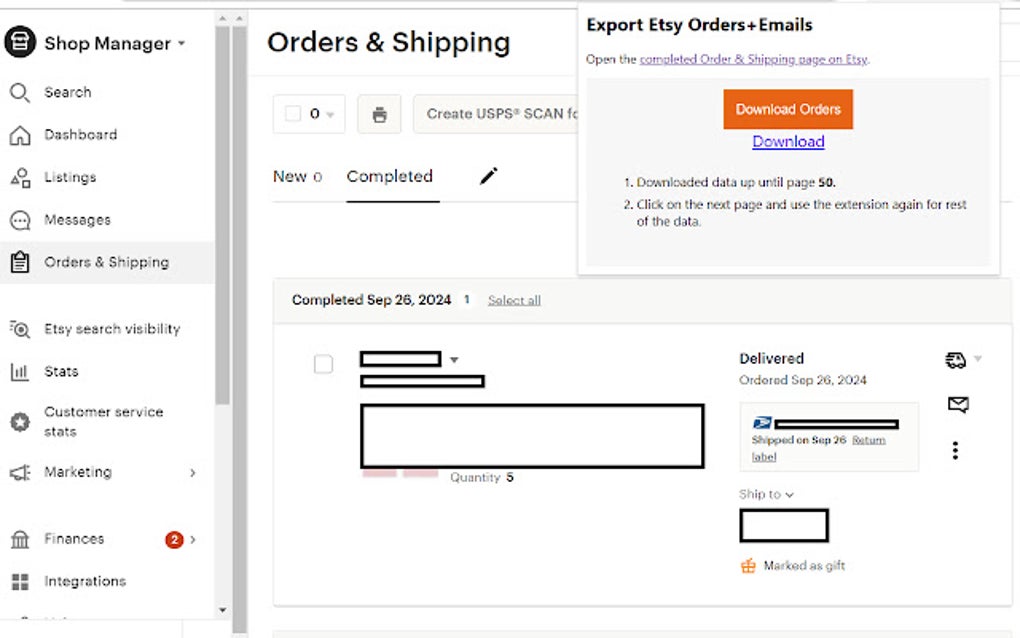Check the checkbox beside the delivered order
Image resolution: width=1020 pixels, height=638 pixels.
click(323, 364)
